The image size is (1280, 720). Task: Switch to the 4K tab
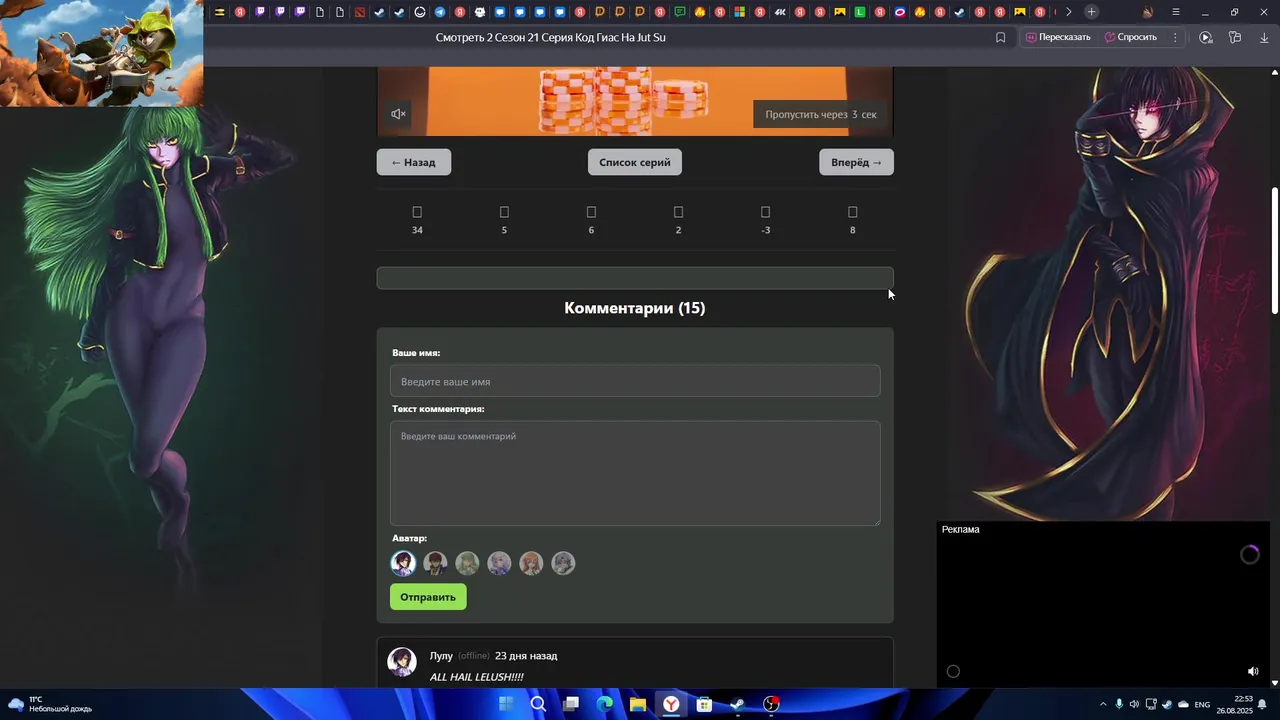[x=780, y=12]
